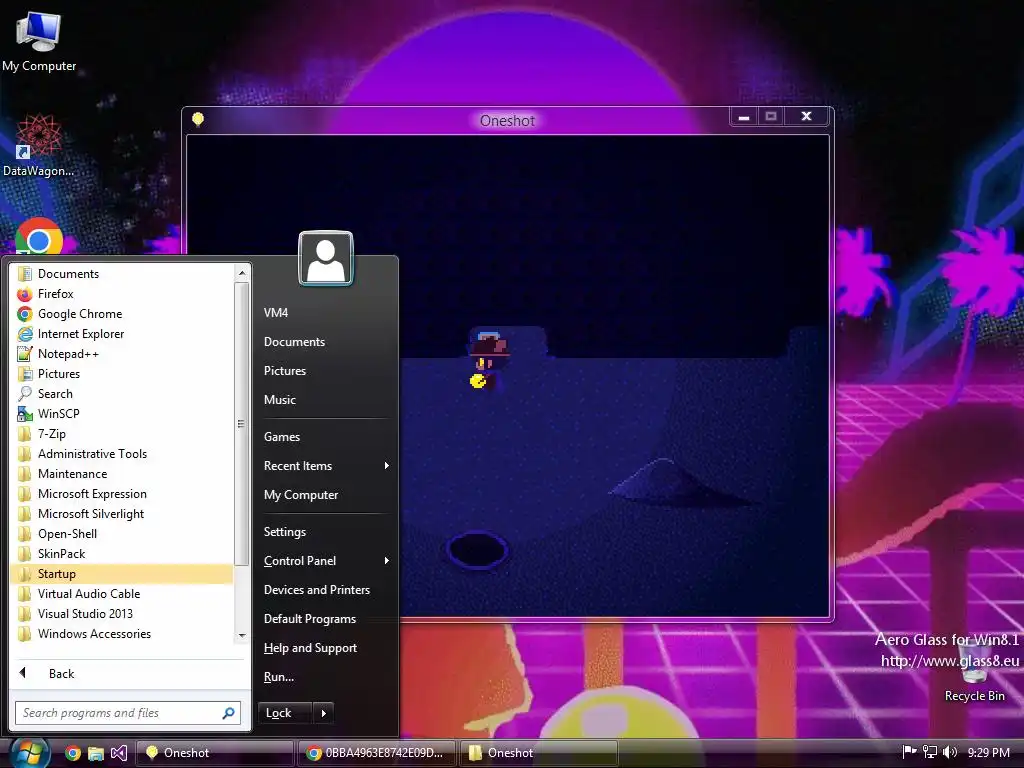Open file explorer from taskbar quick launch
Screen dimensions: 1024x768
click(x=96, y=753)
